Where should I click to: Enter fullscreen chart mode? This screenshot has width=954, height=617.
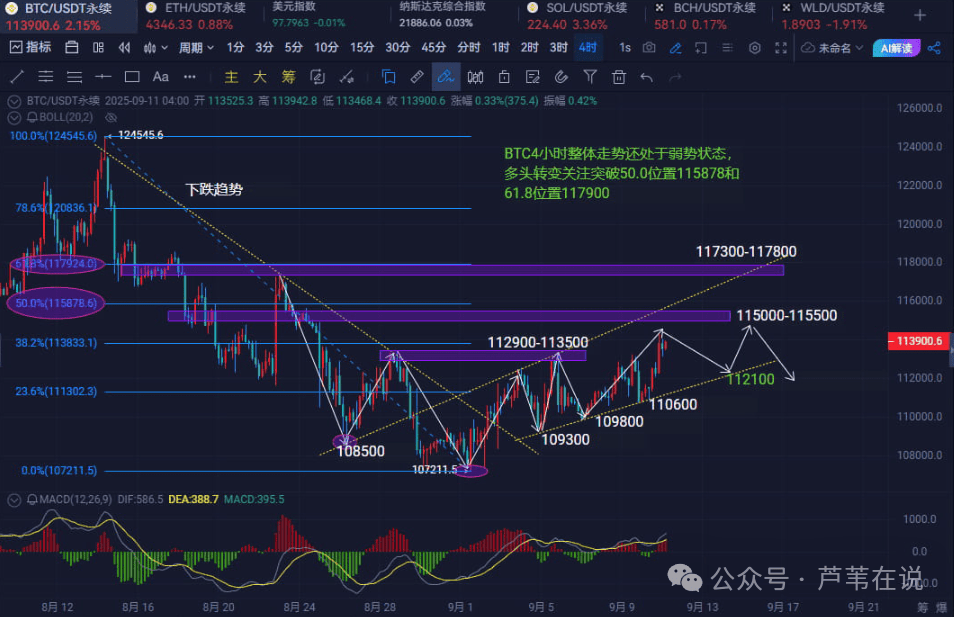pos(780,47)
